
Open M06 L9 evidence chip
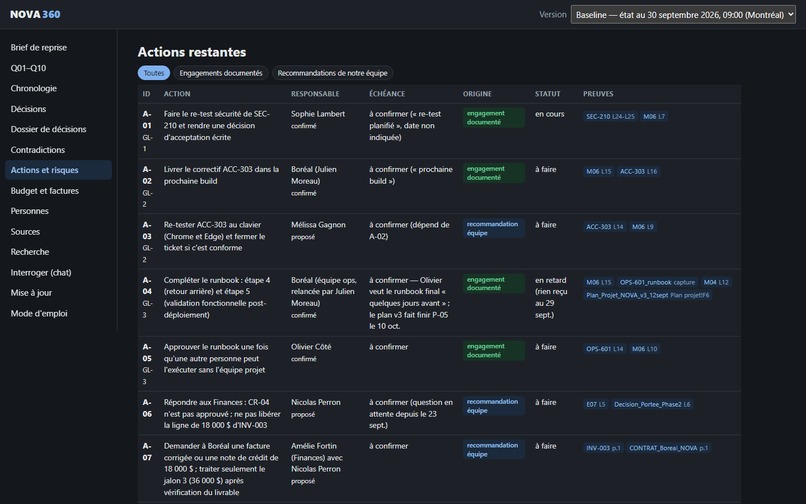[643, 227]
